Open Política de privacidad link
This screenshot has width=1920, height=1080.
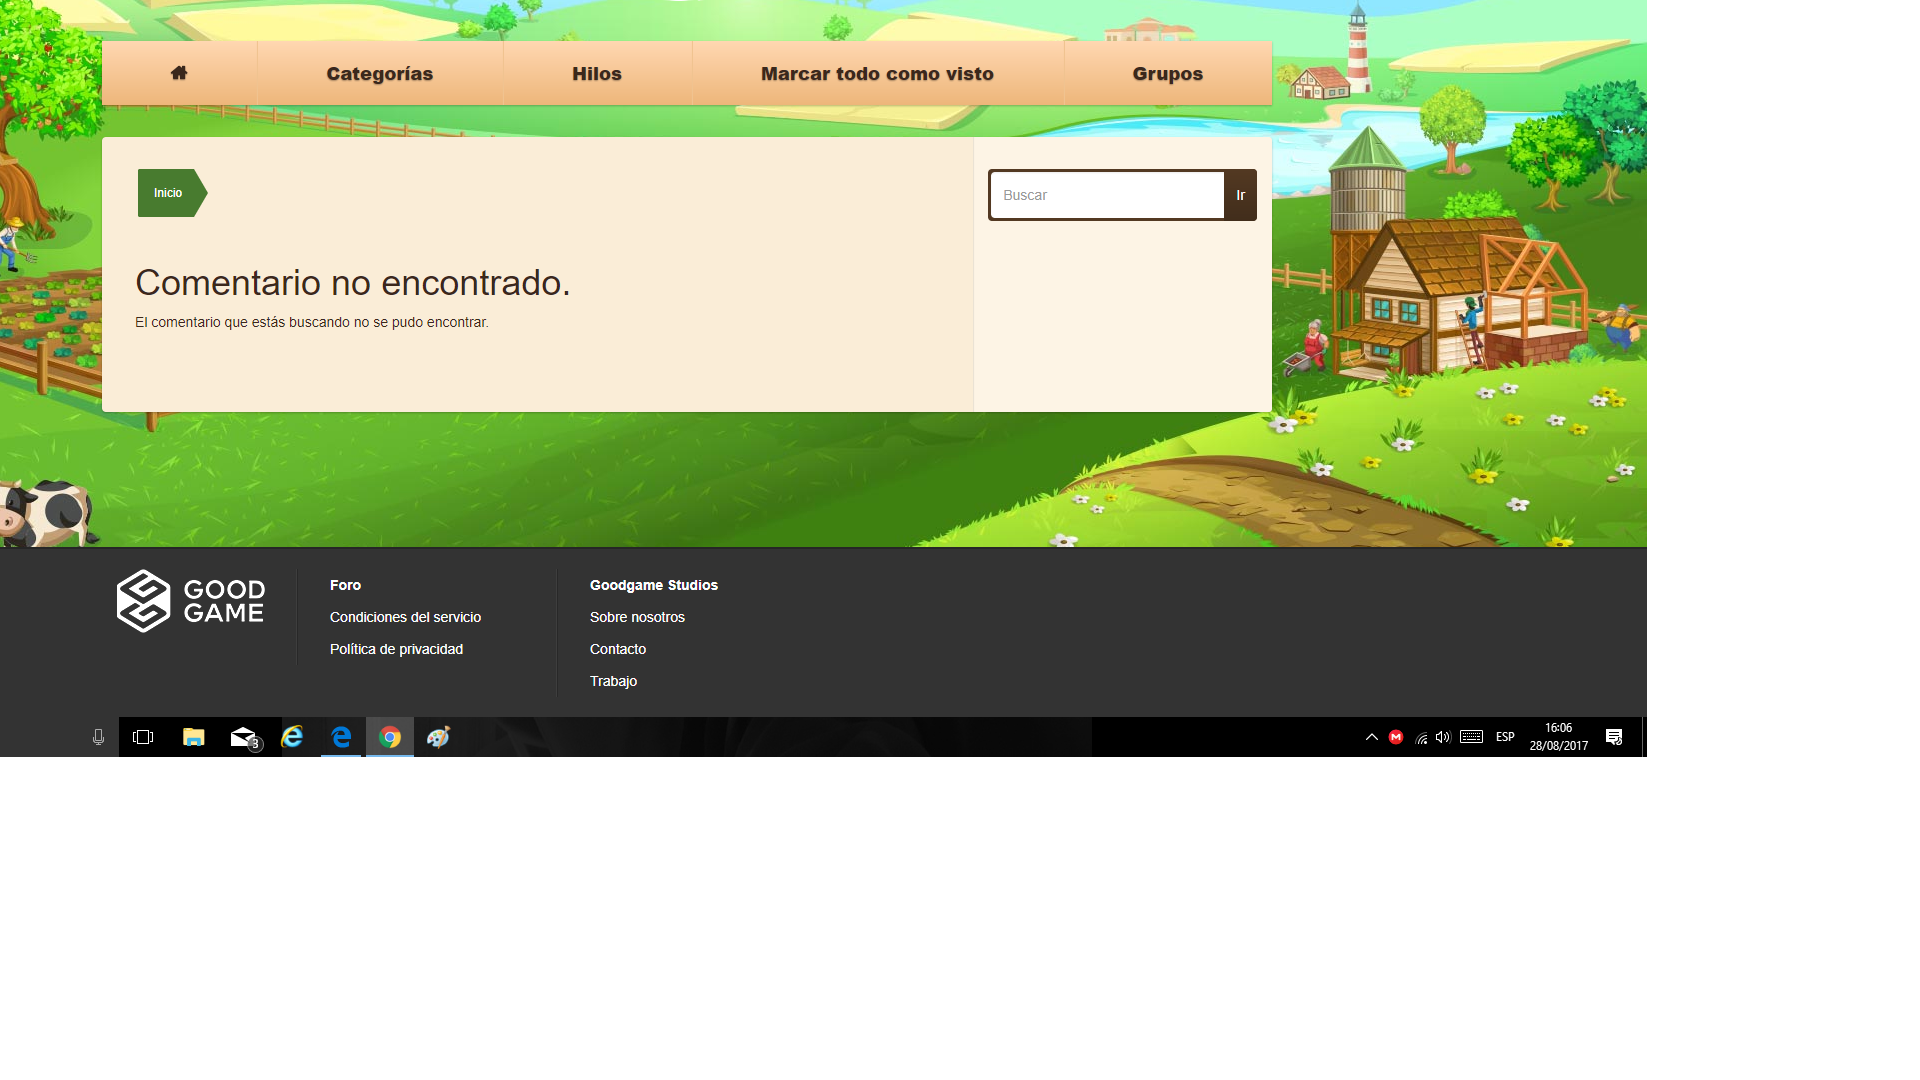point(396,649)
